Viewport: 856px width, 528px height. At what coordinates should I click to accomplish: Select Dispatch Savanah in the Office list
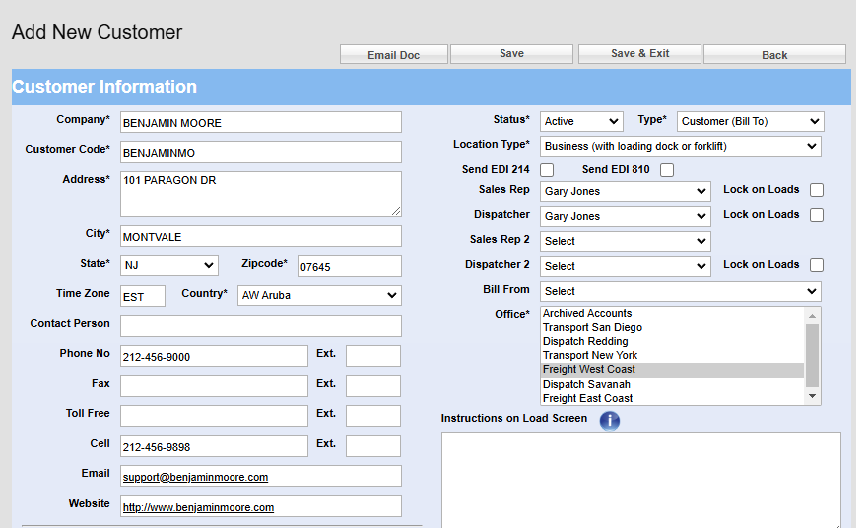[x=673, y=384]
